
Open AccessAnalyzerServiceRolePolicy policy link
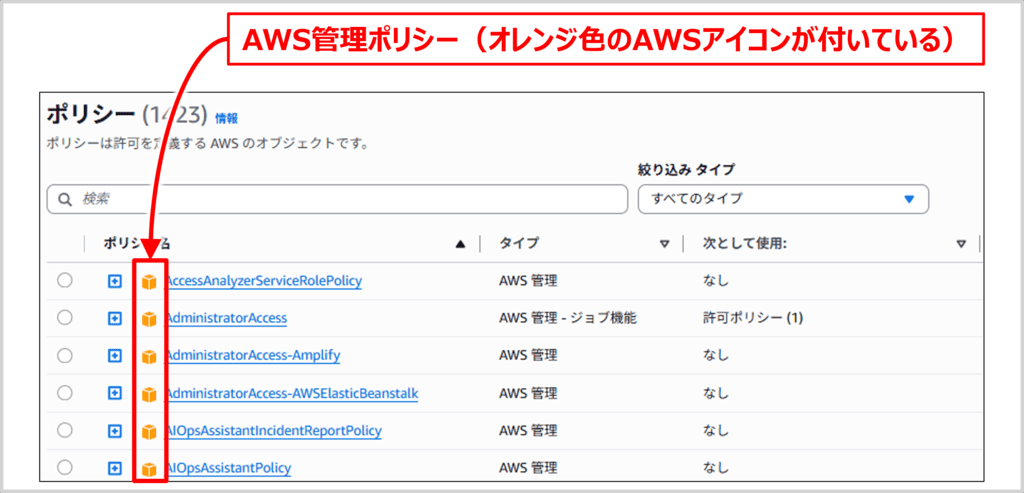tap(264, 281)
